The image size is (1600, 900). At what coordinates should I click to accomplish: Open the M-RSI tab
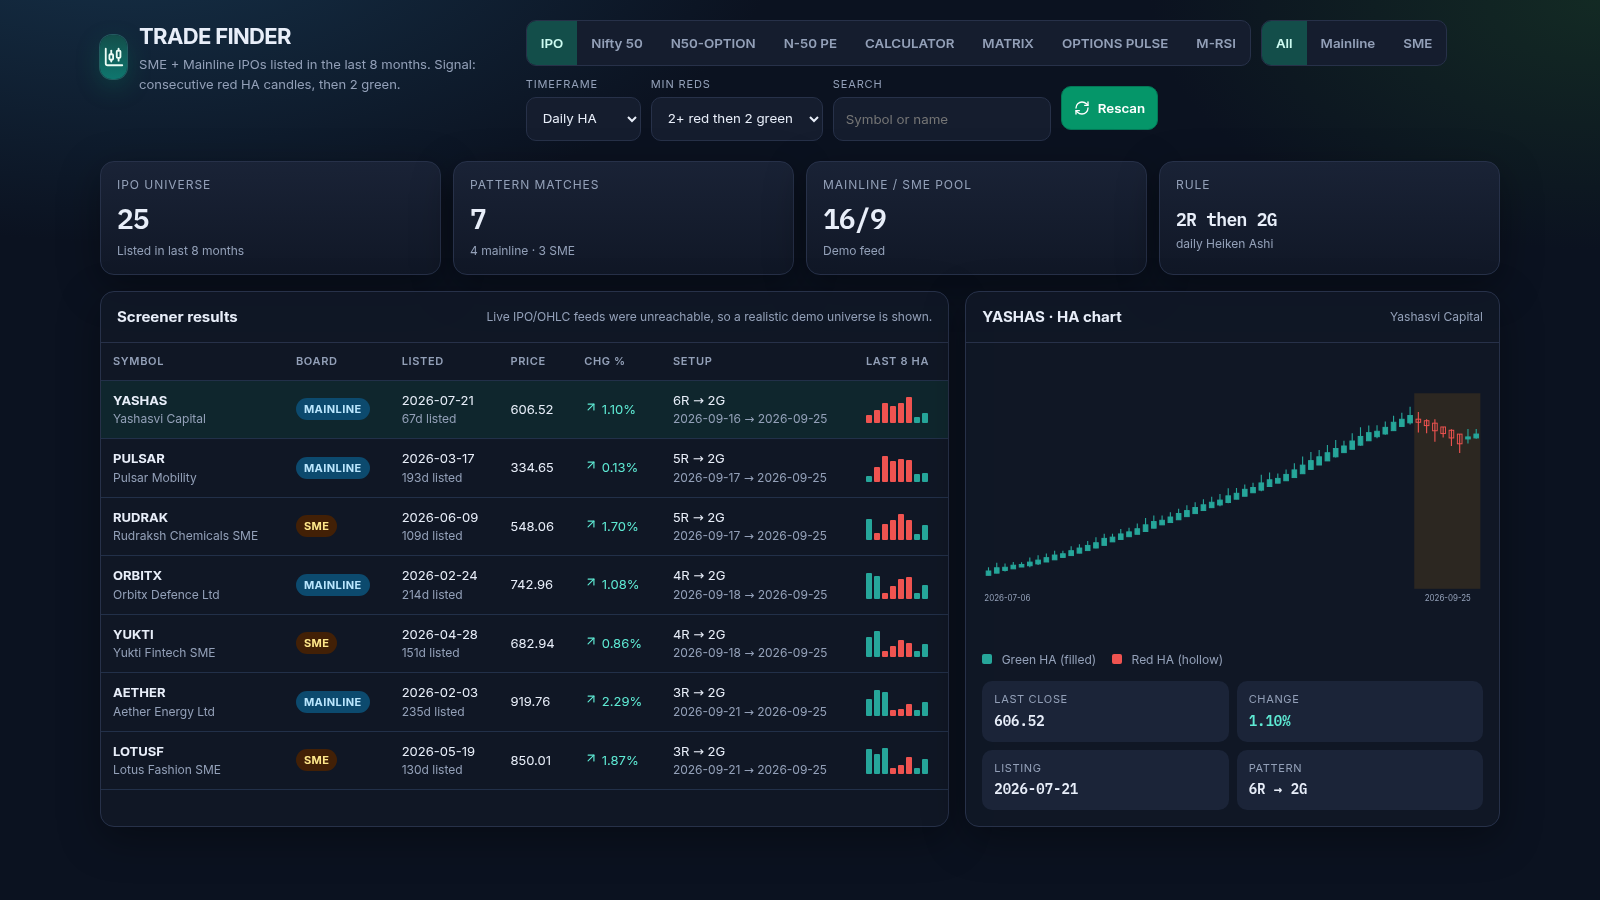[1216, 44]
